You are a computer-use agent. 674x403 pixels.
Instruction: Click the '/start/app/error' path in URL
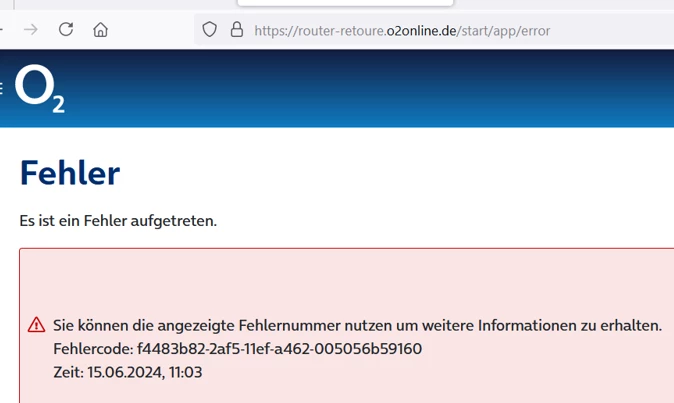pyautogui.click(x=504, y=31)
